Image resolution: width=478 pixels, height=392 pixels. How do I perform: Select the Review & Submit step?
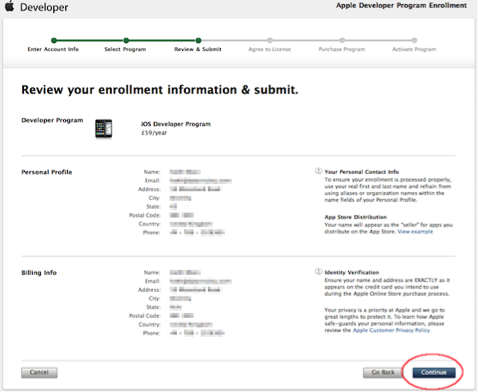click(x=198, y=49)
